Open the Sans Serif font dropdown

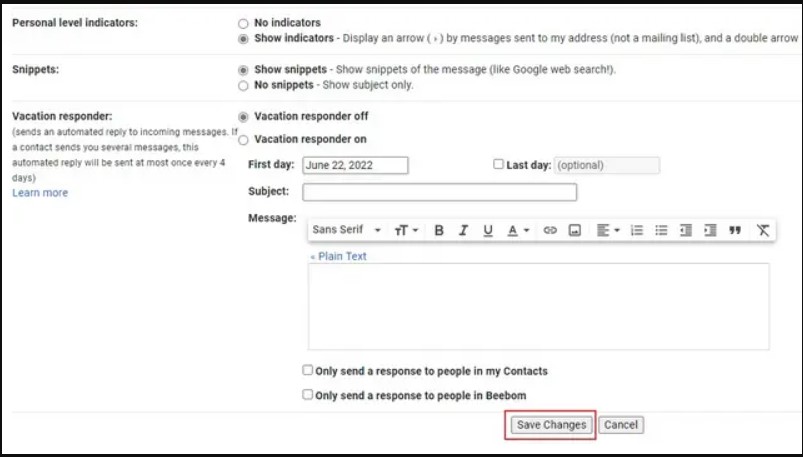coord(346,230)
